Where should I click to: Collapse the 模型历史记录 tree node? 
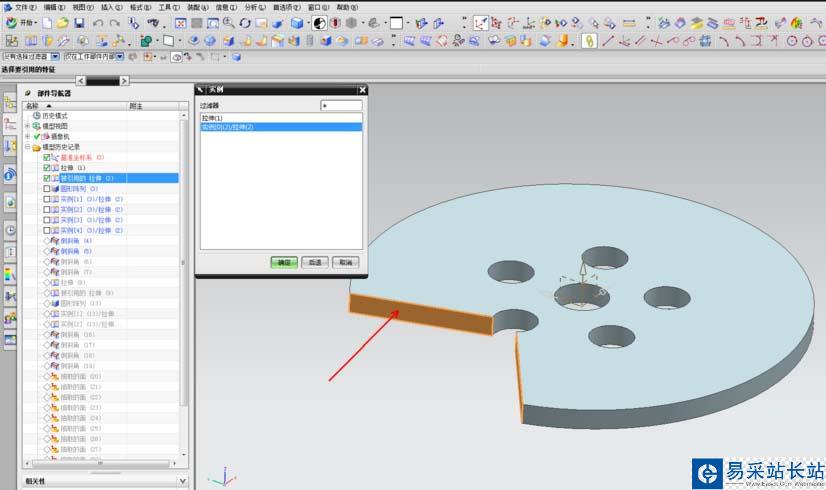tap(27, 147)
